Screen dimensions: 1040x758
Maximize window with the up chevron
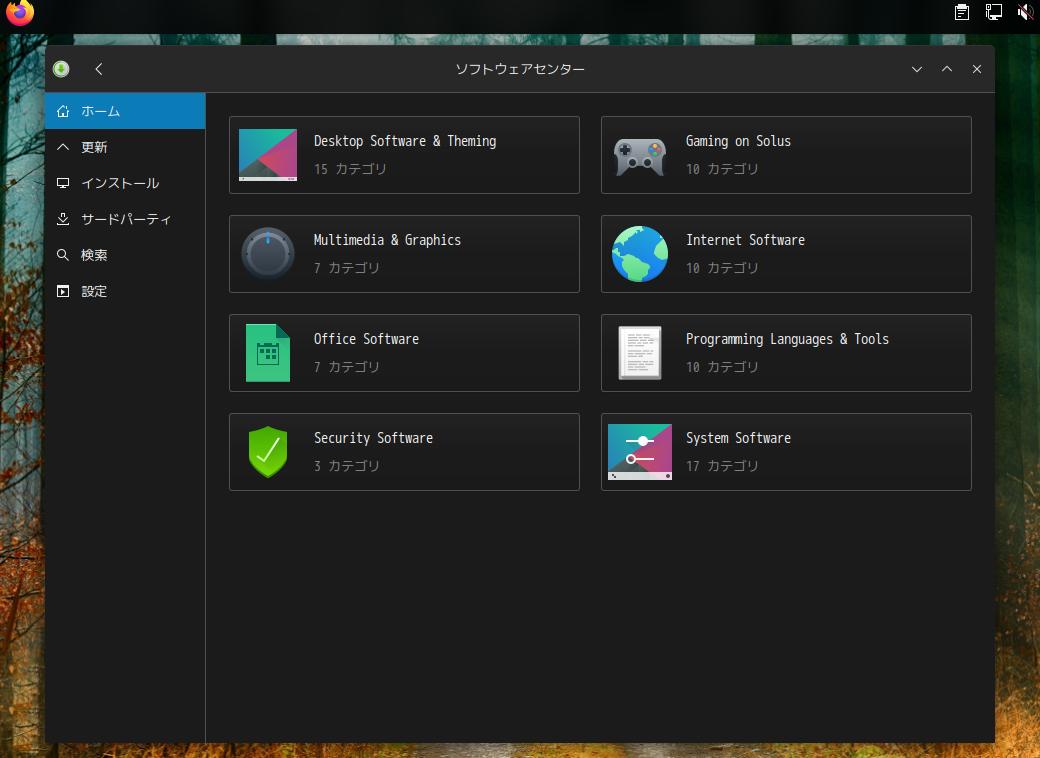[x=947, y=69]
